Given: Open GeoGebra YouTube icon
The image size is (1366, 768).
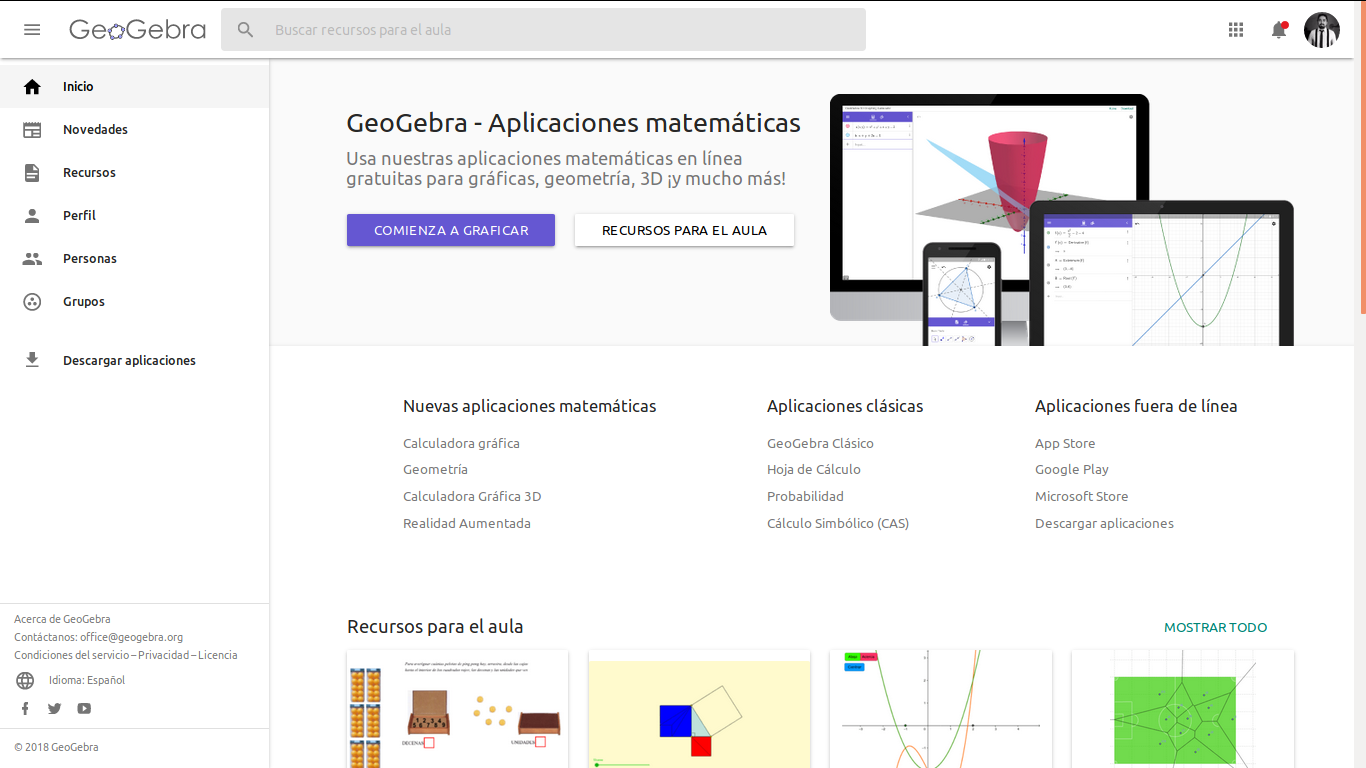Looking at the screenshot, I should click(x=84, y=708).
